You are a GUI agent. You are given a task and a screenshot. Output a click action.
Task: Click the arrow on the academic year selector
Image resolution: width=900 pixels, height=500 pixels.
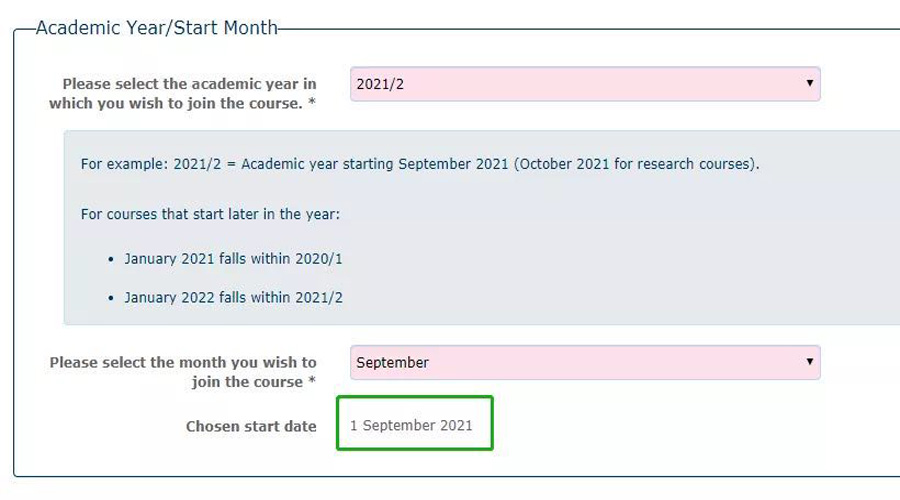(809, 83)
